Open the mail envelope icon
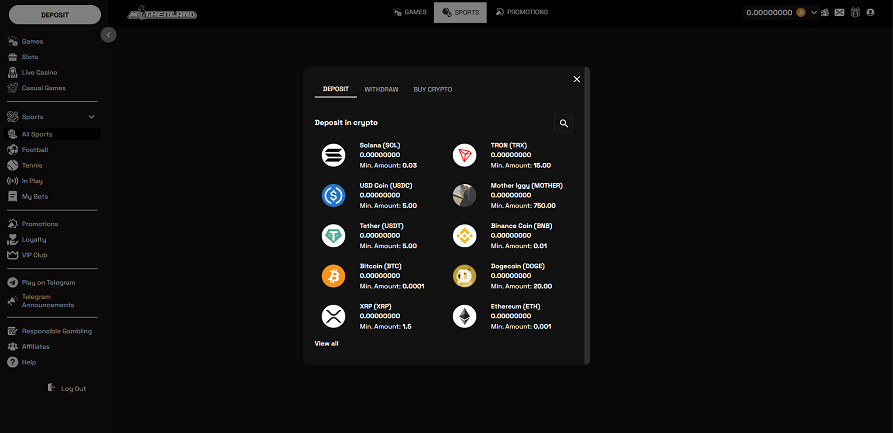This screenshot has height=433, width=893. (x=839, y=12)
